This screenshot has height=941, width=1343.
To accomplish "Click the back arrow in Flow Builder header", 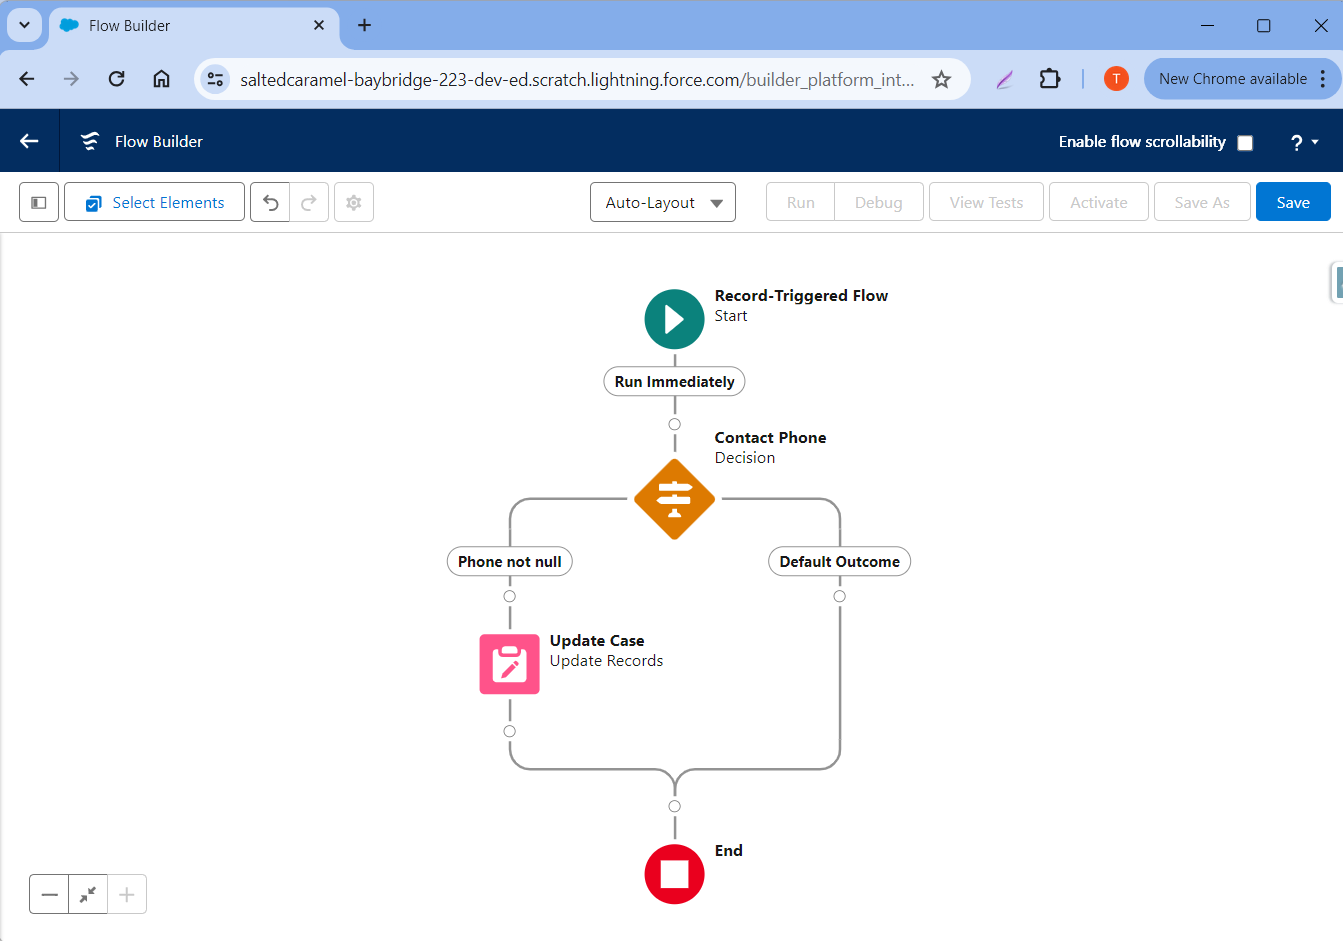I will tap(29, 141).
